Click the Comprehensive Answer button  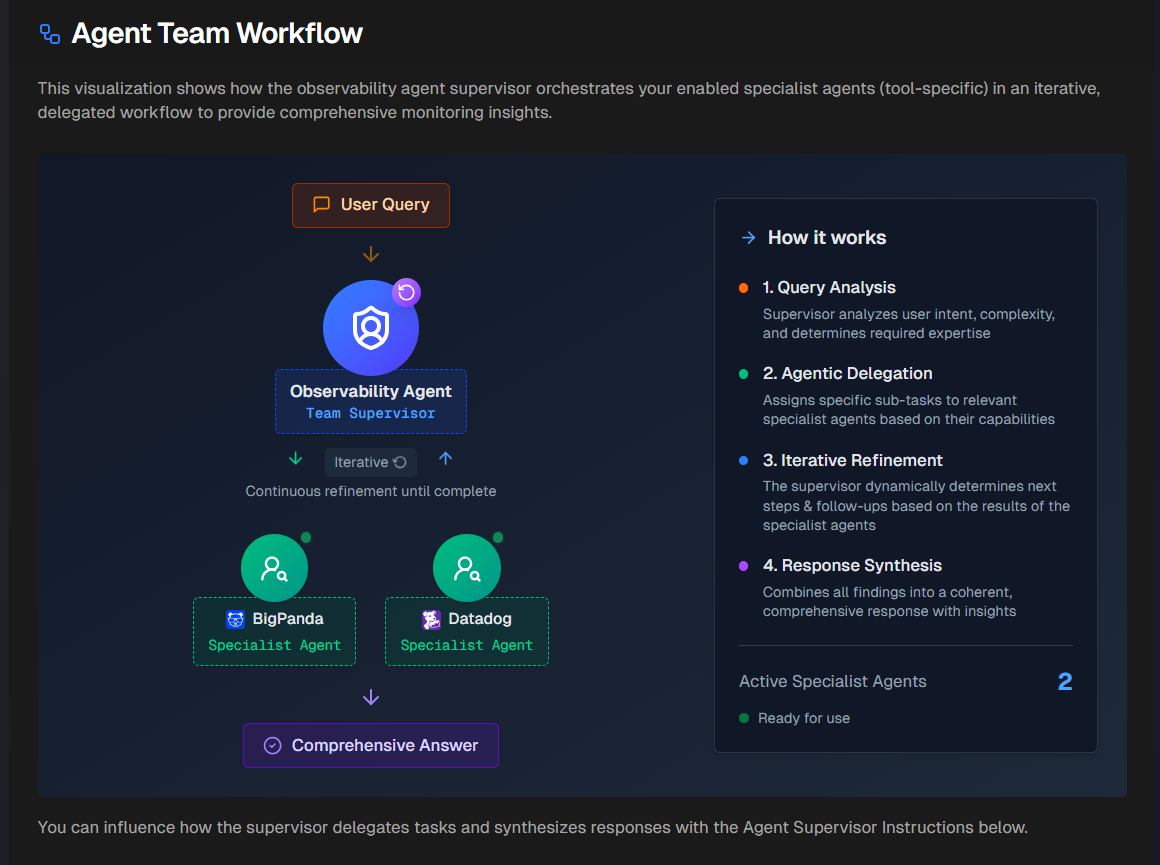371,745
